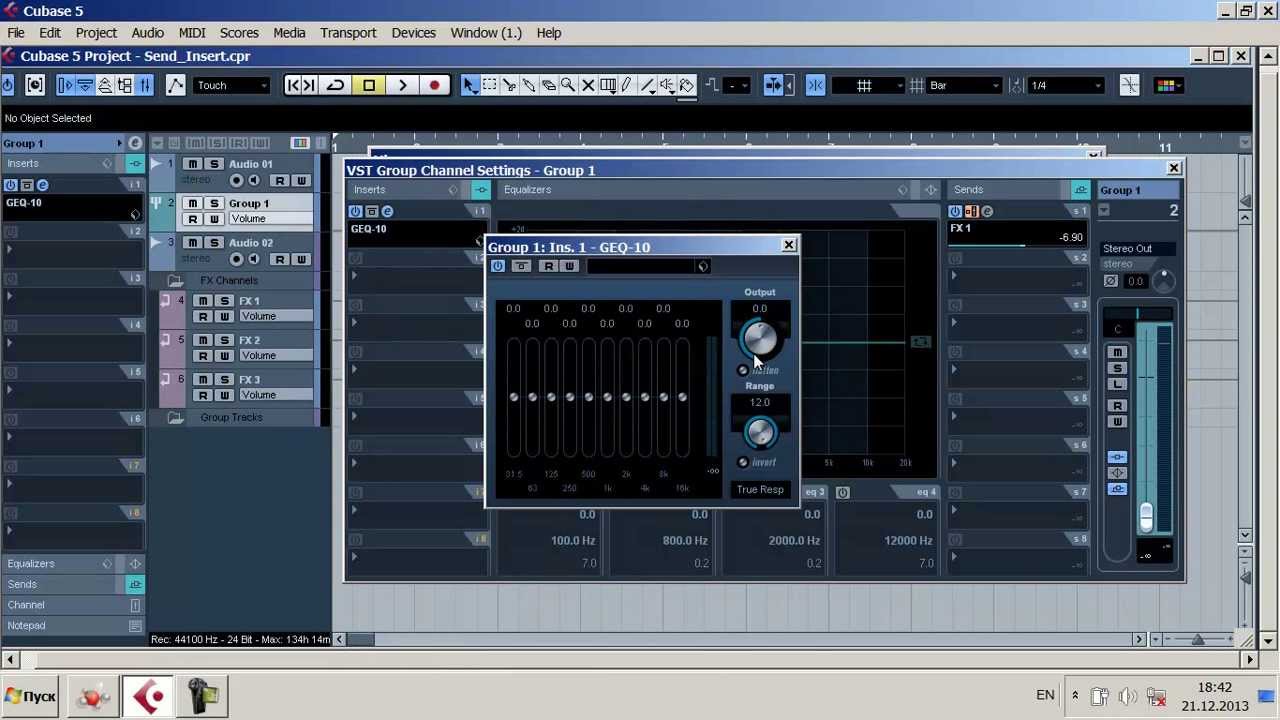Open the Devices menu
The height and width of the screenshot is (720, 1280).
[413, 33]
